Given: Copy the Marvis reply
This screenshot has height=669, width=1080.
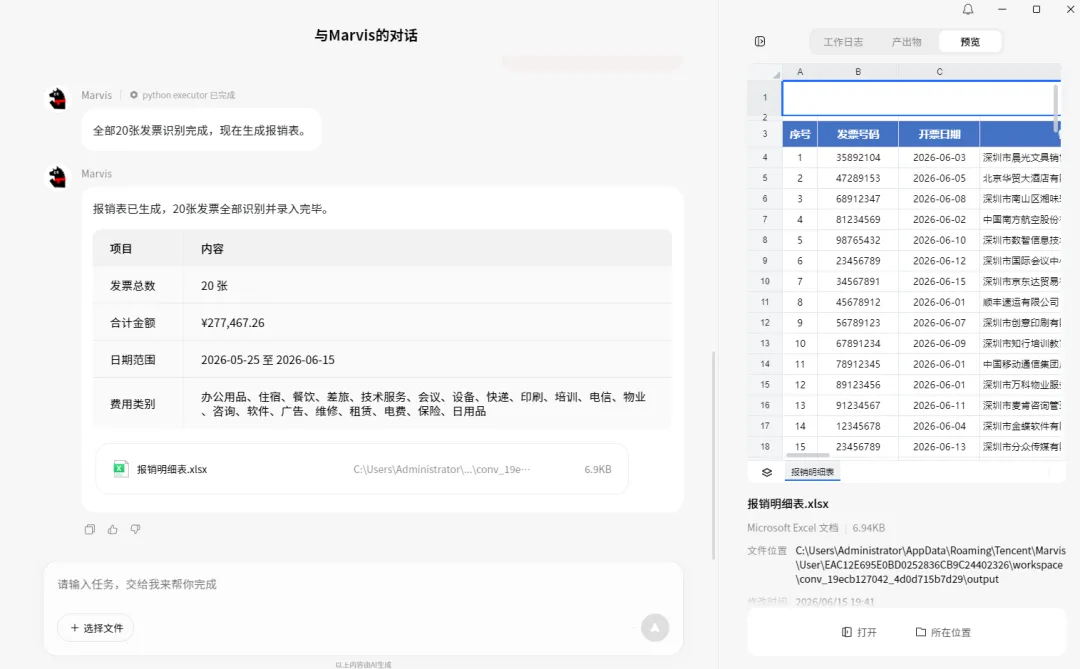Looking at the screenshot, I should (x=90, y=529).
